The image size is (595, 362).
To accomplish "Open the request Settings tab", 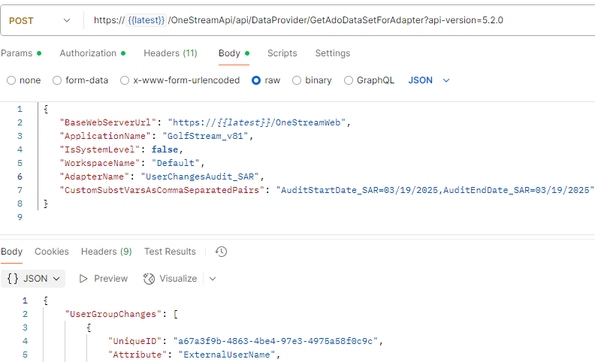I will tap(332, 53).
